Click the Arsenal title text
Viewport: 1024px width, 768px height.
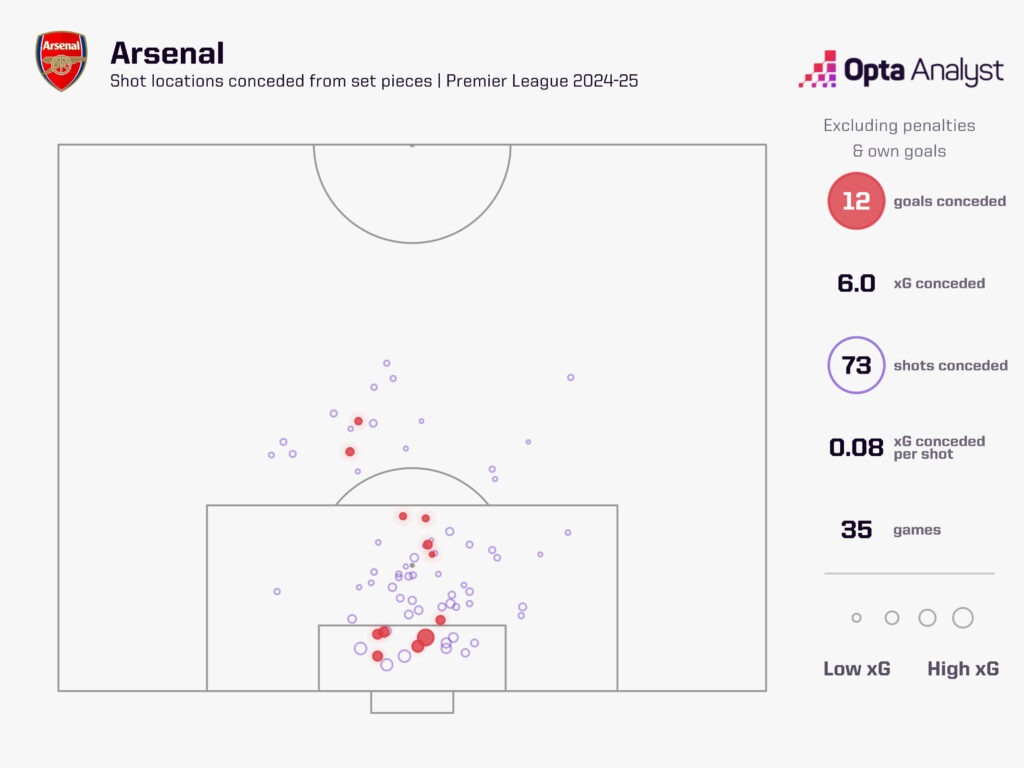(167, 54)
